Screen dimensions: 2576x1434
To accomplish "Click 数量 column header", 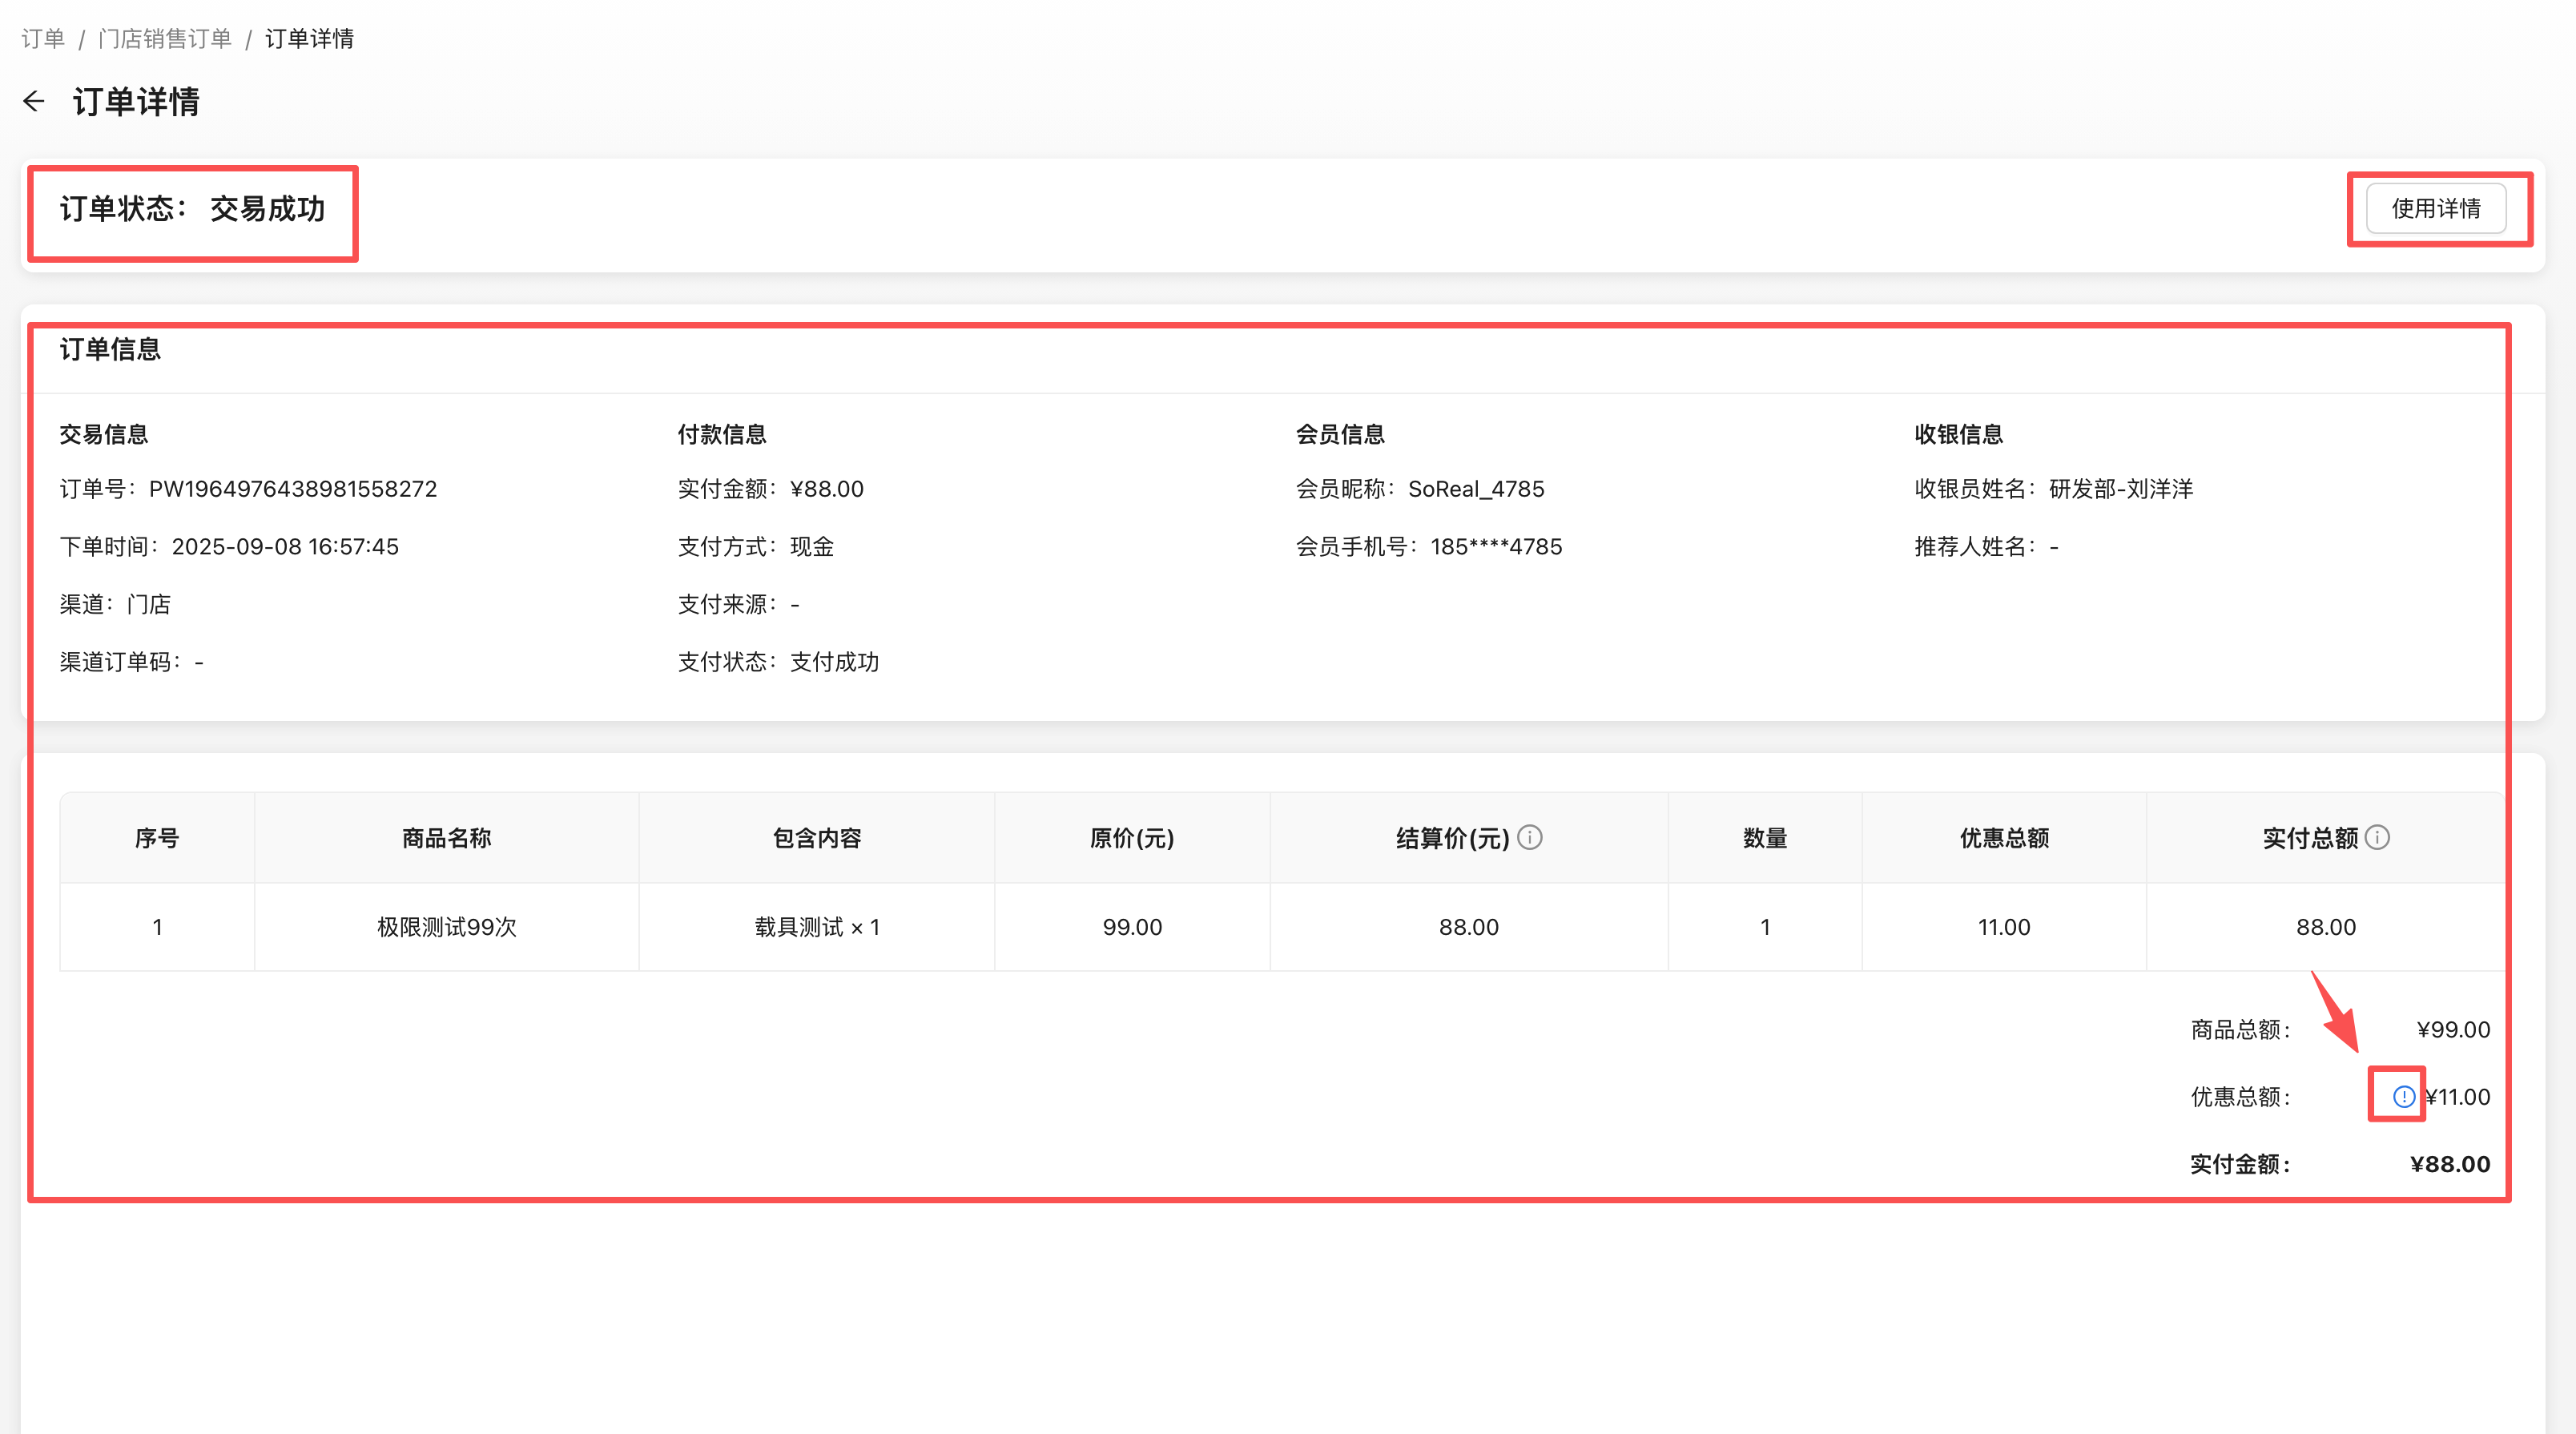I will 1765,838.
